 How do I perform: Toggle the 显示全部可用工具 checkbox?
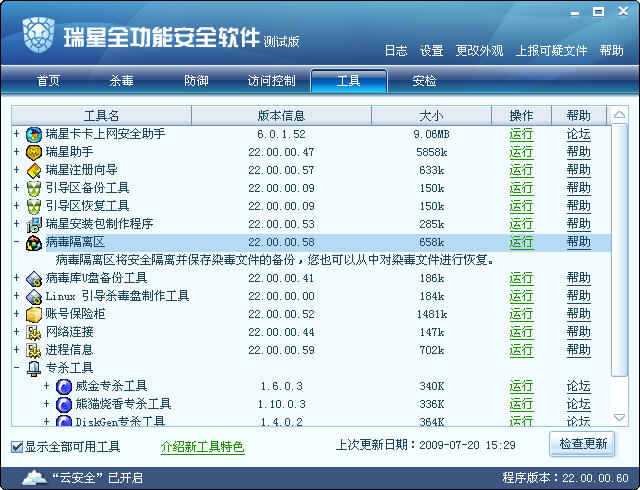tap(17, 447)
